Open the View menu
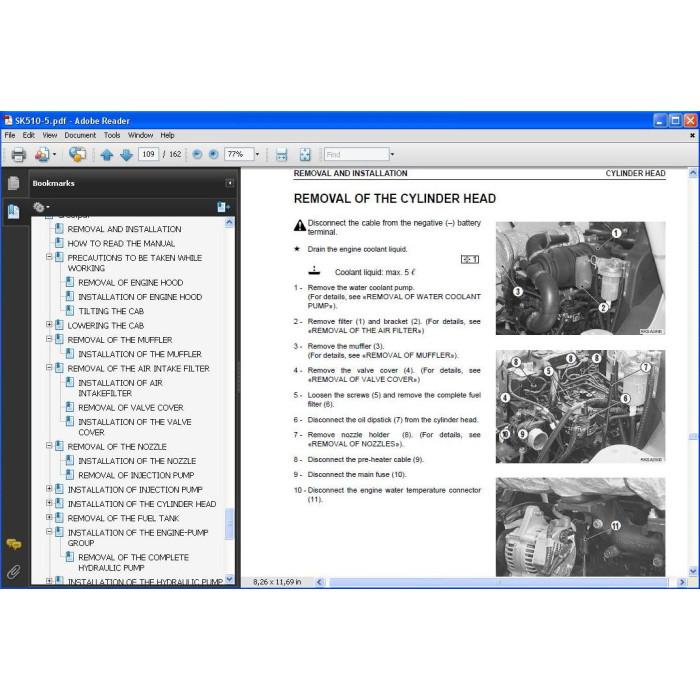The image size is (700, 700). tap(50, 135)
